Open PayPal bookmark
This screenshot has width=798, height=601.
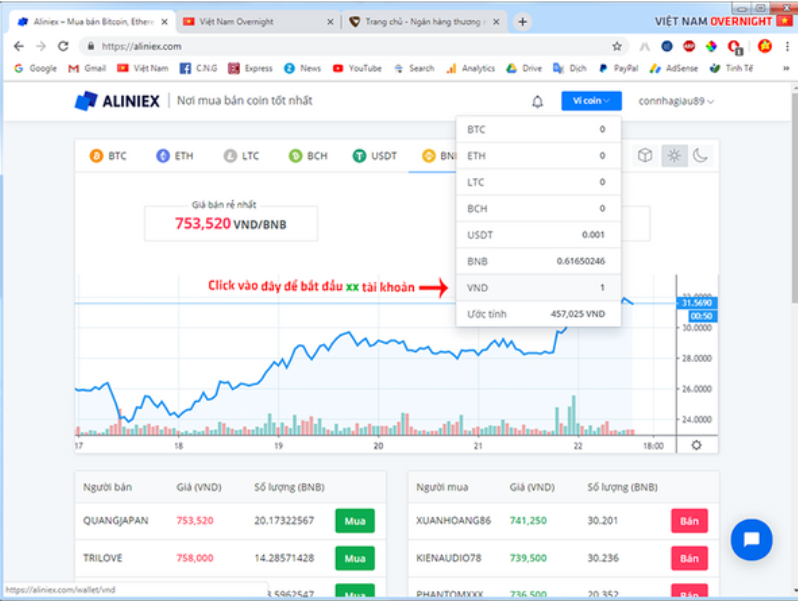tap(618, 68)
